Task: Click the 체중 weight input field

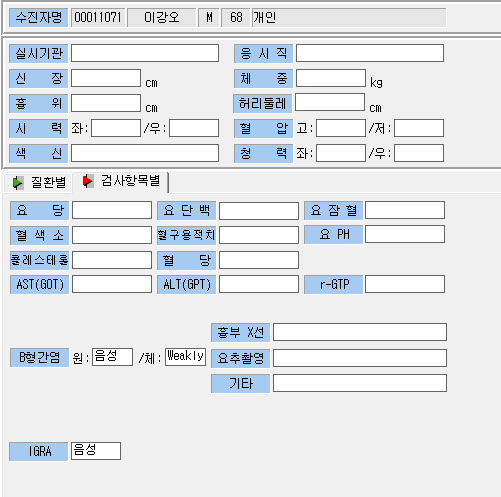Action: [331, 78]
